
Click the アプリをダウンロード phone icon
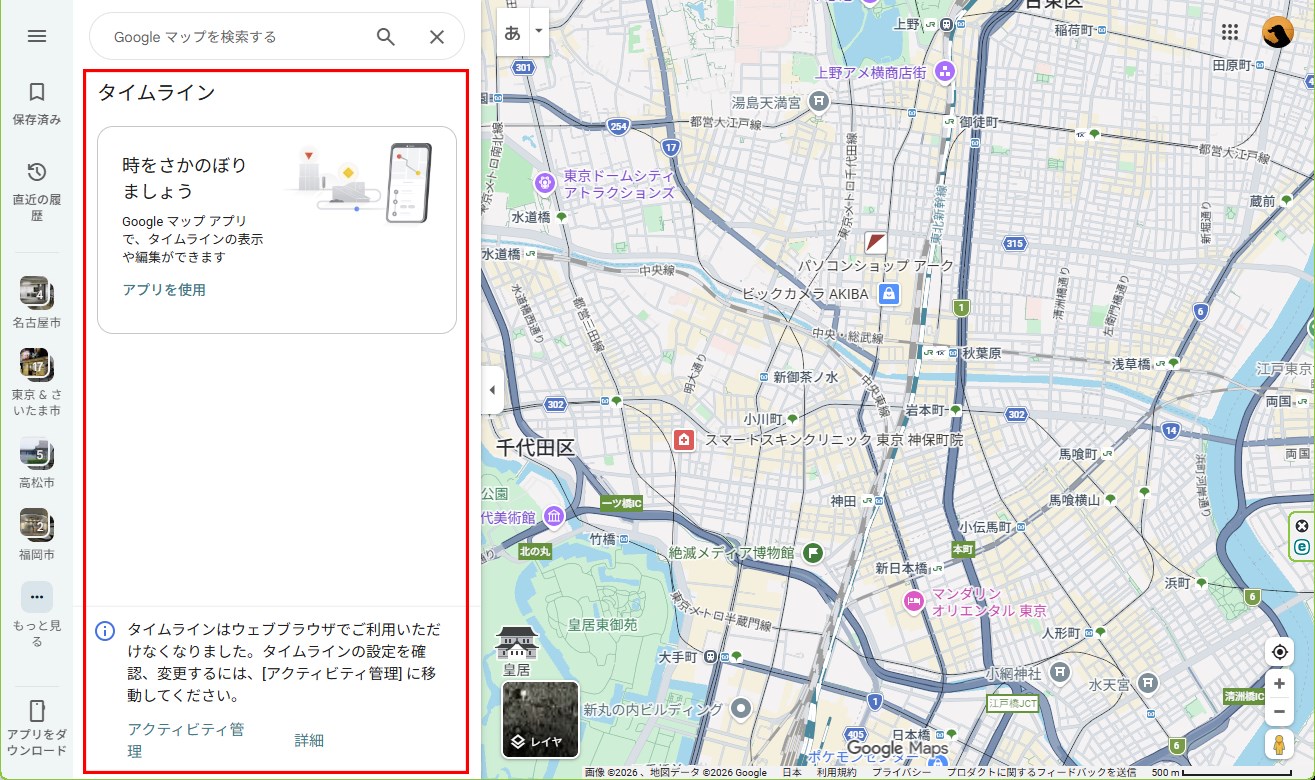point(37,711)
